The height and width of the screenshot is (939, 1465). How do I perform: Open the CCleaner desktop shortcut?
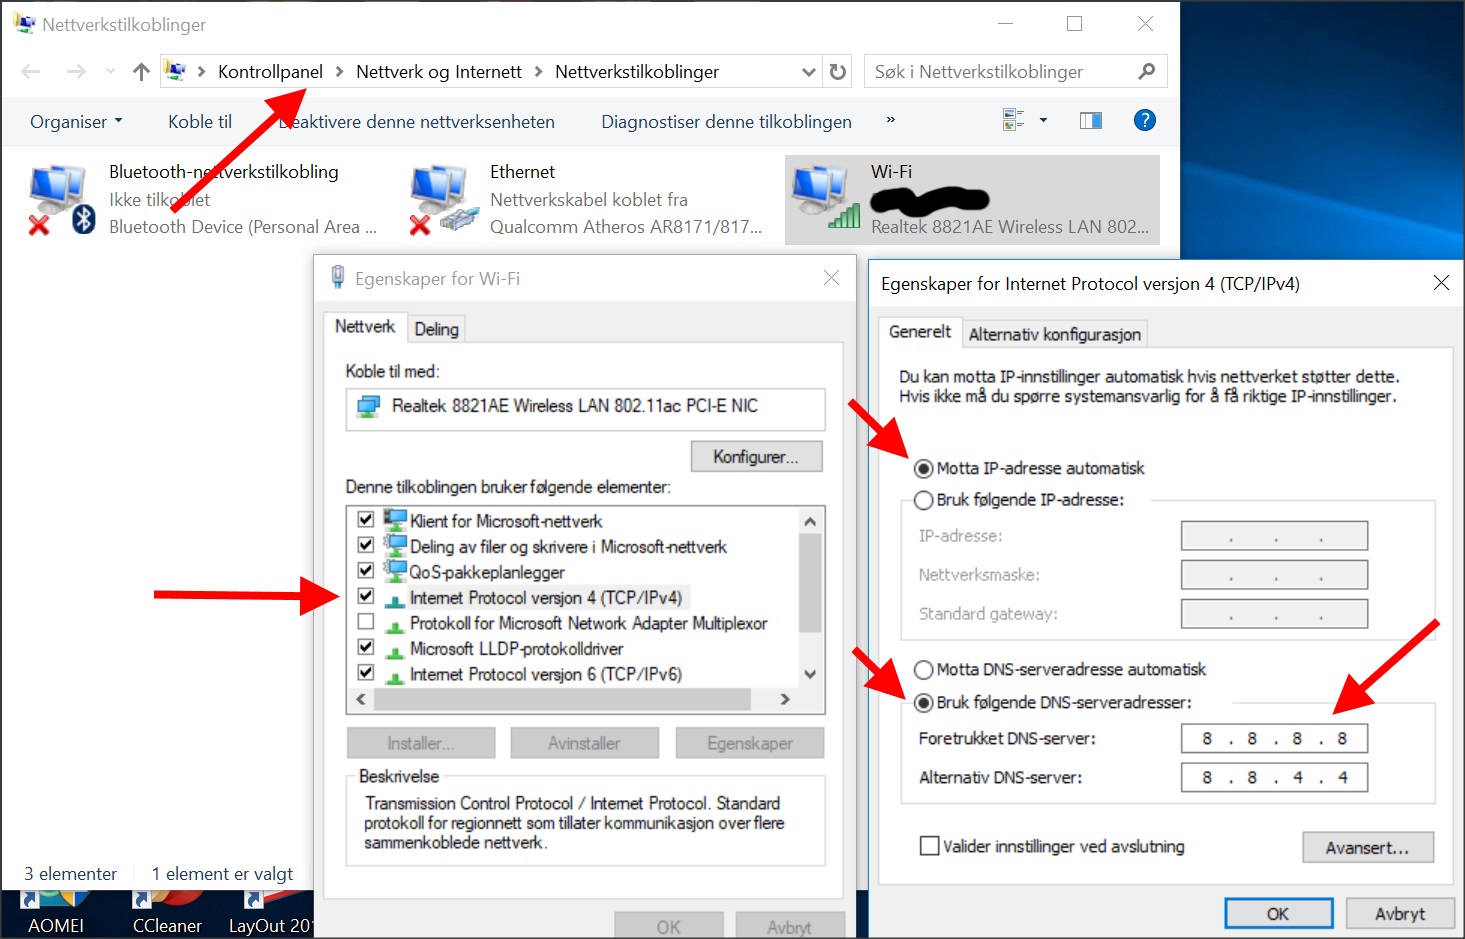coord(167,914)
